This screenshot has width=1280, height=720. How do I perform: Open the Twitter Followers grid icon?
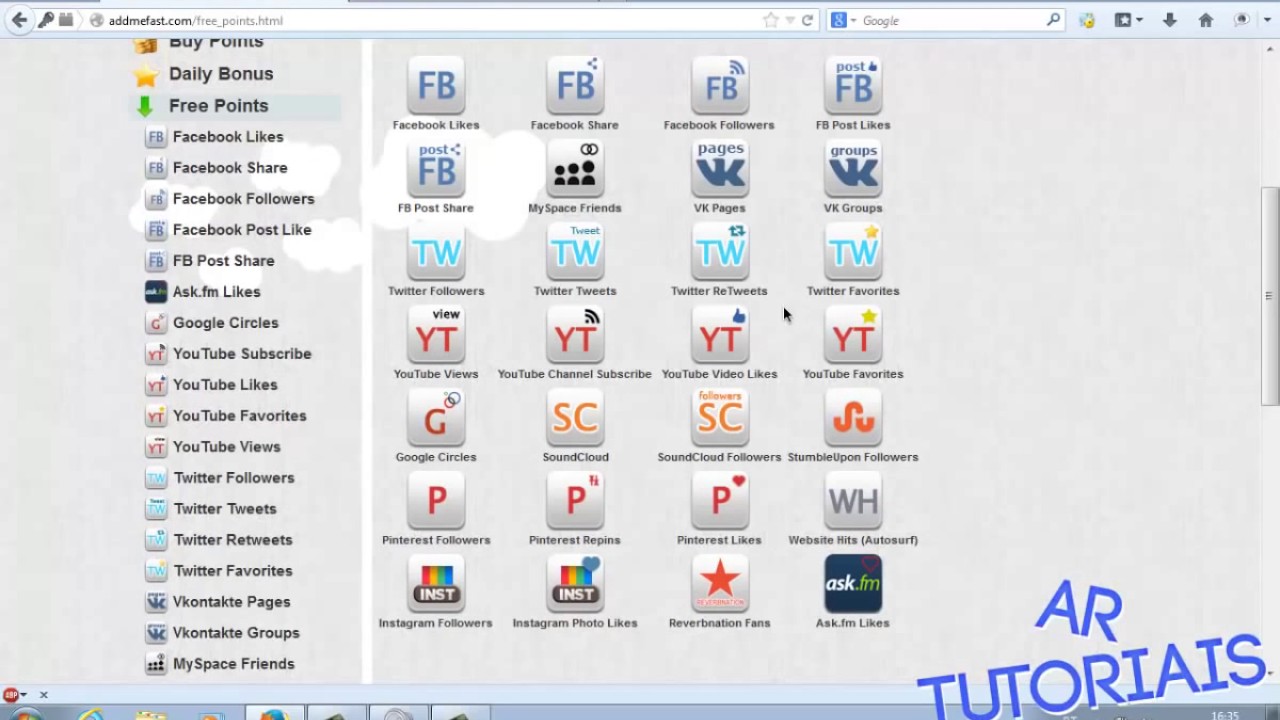436,252
